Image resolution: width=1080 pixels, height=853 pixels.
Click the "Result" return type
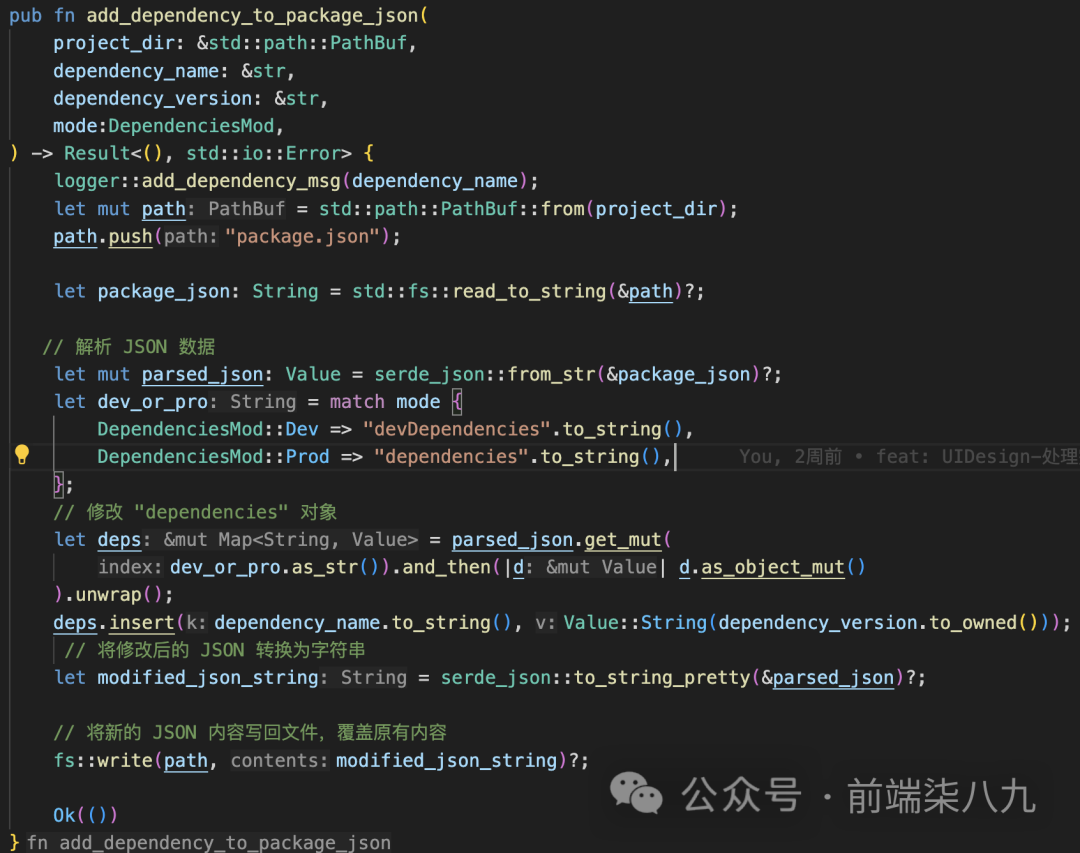(97, 154)
